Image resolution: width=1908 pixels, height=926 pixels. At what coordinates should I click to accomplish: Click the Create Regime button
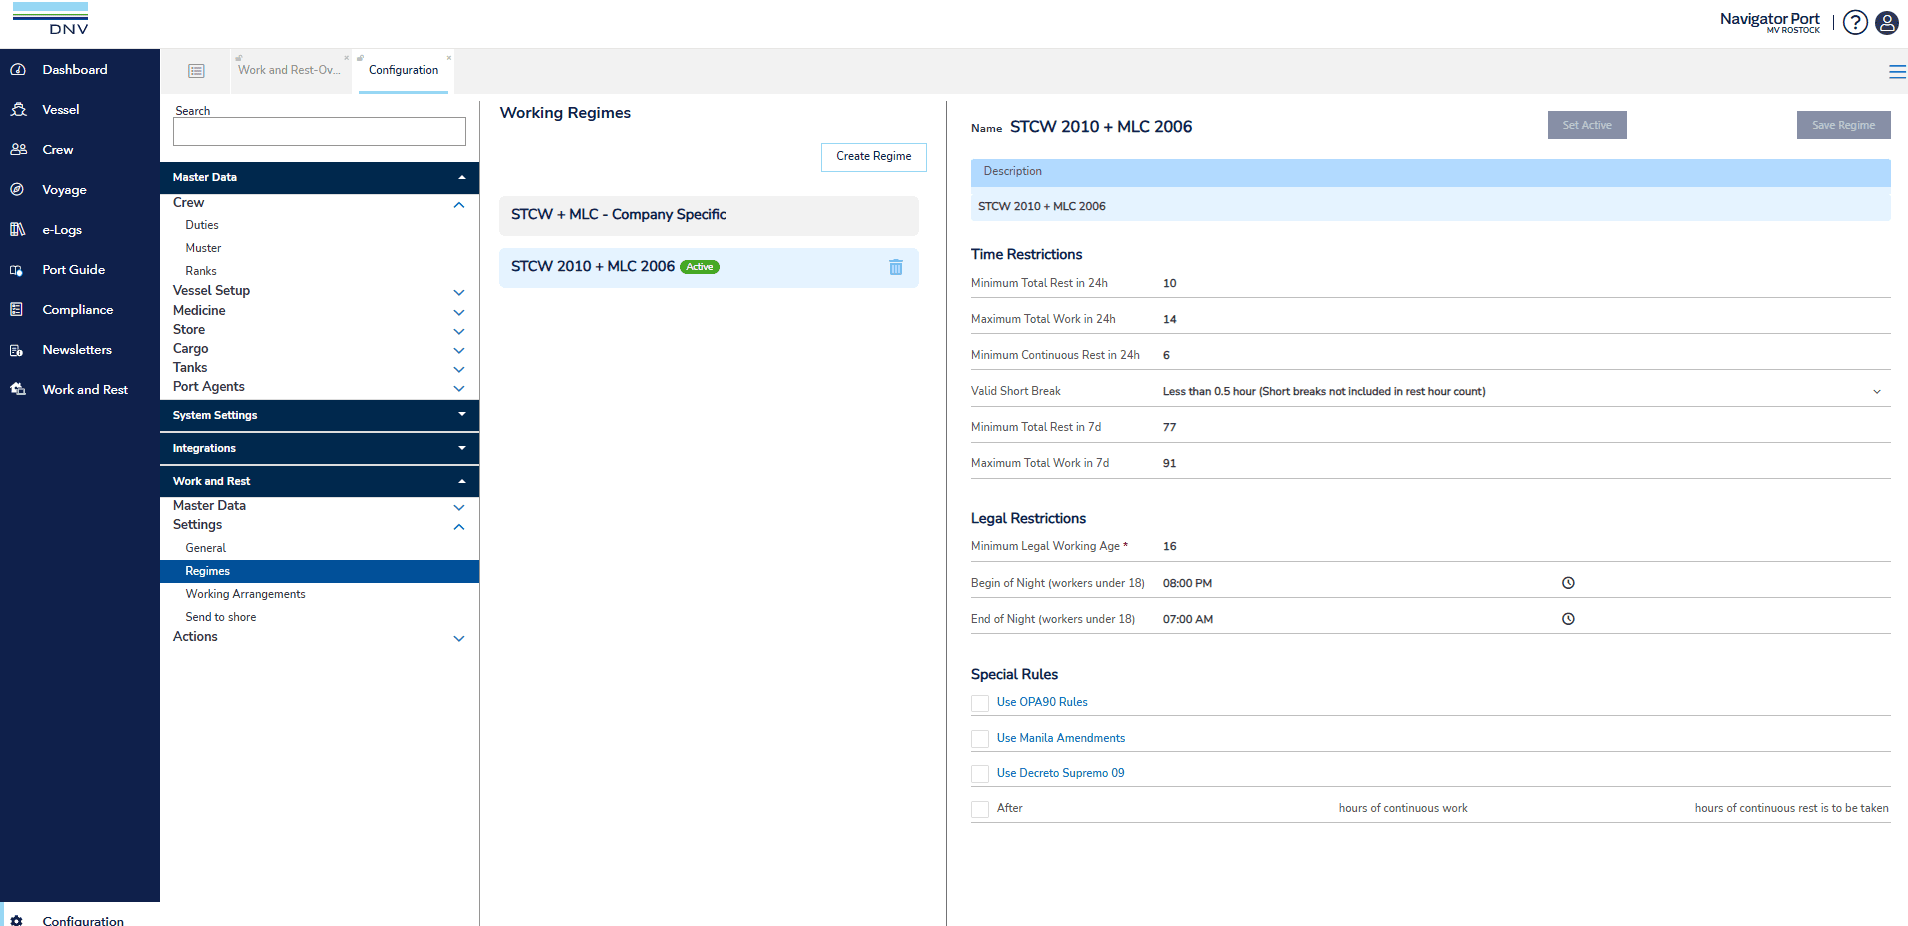coord(873,157)
